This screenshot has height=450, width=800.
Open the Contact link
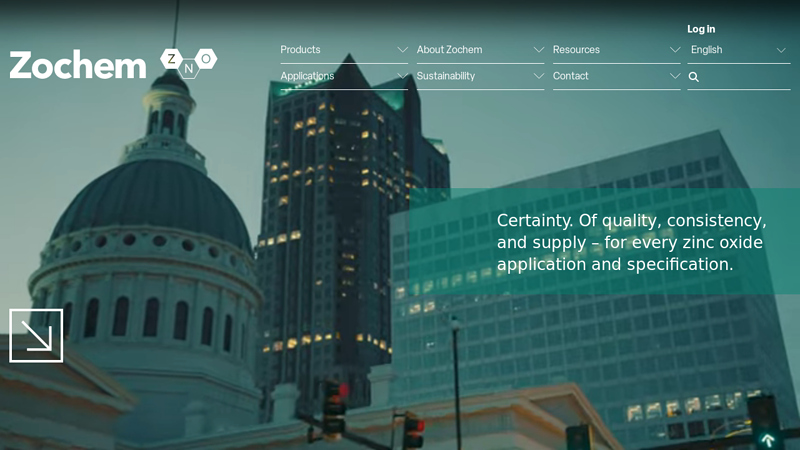coord(570,76)
